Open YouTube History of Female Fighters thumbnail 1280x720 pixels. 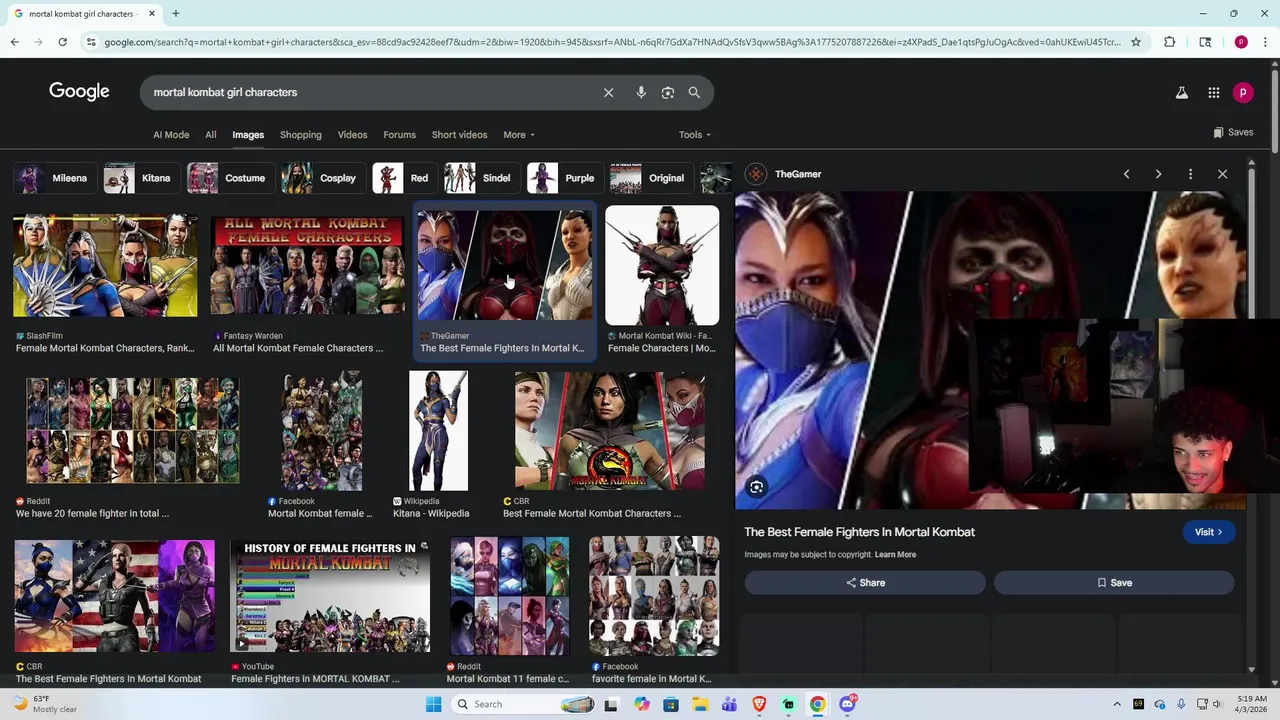(330, 596)
